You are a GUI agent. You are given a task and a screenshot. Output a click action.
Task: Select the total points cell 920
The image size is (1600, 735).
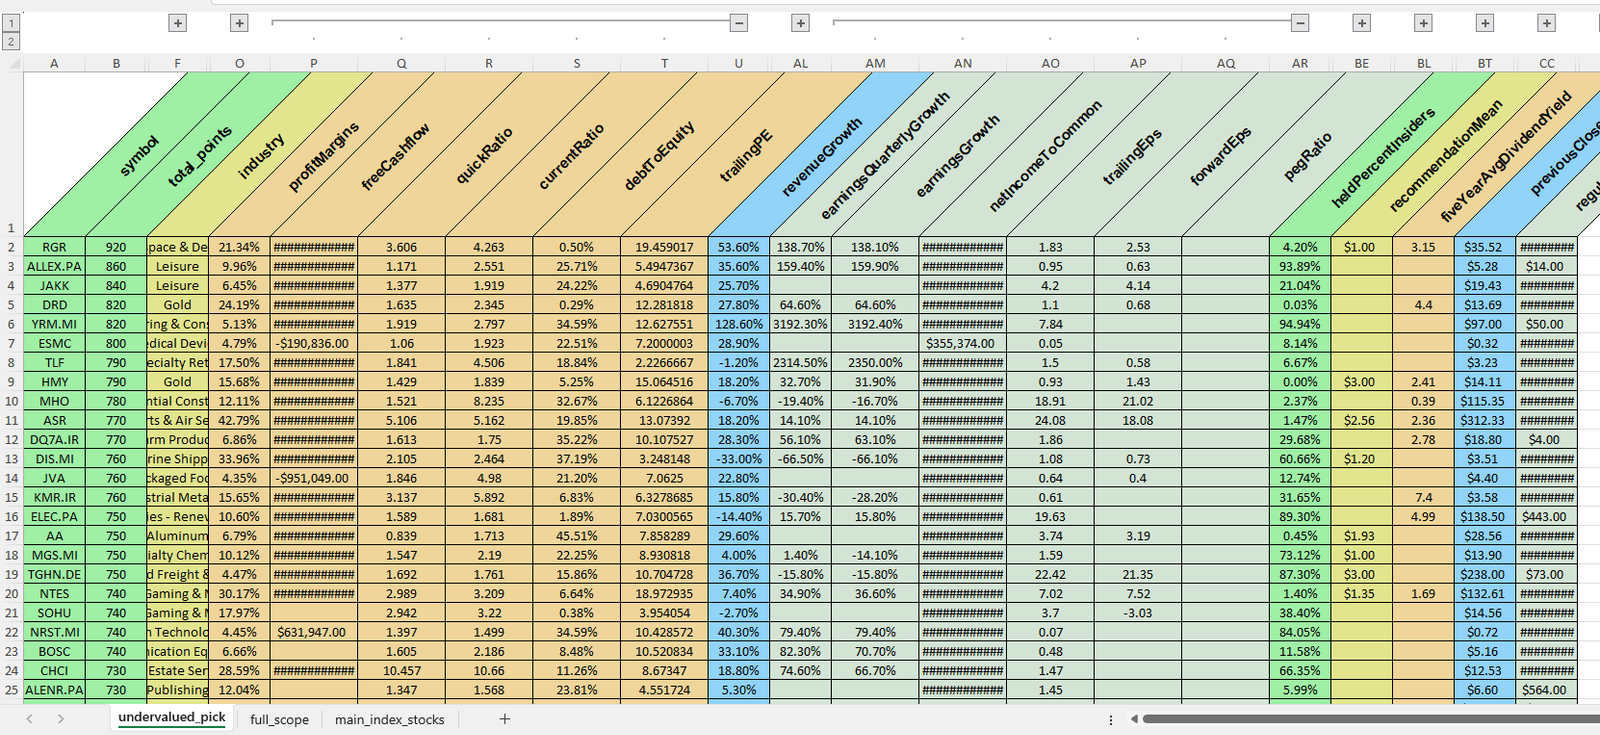tap(116, 247)
